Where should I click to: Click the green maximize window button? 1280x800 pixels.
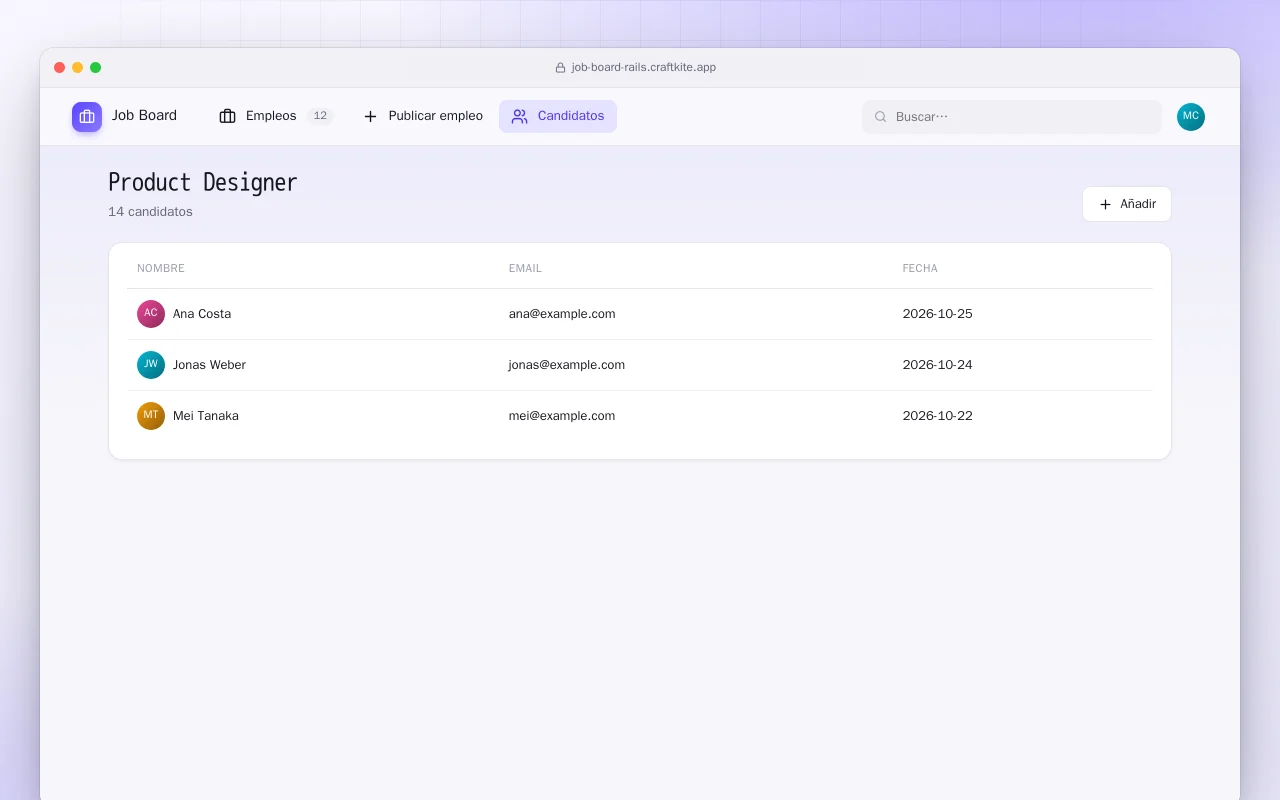tap(96, 68)
